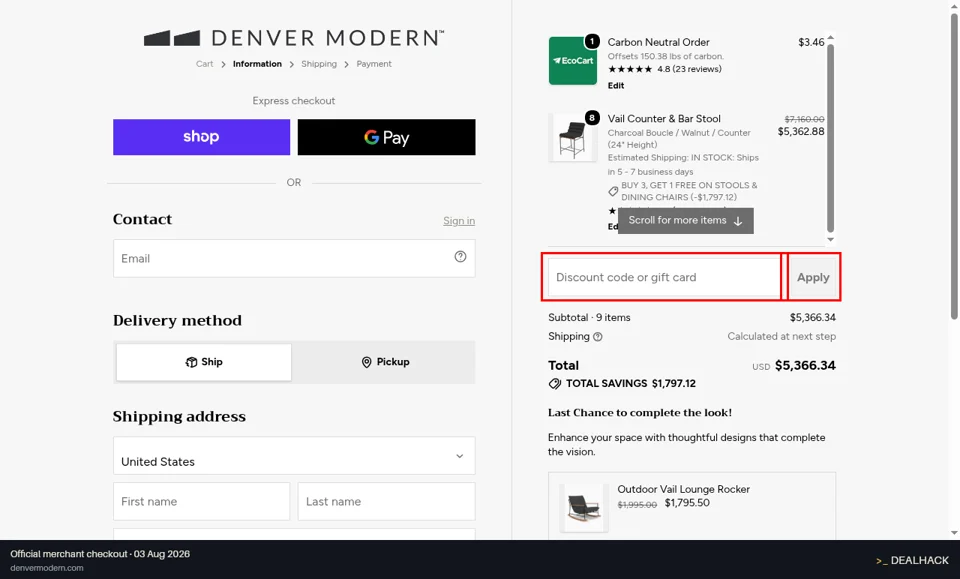Click the Express checkout heading
Viewport: 960px width, 579px height.
point(294,101)
